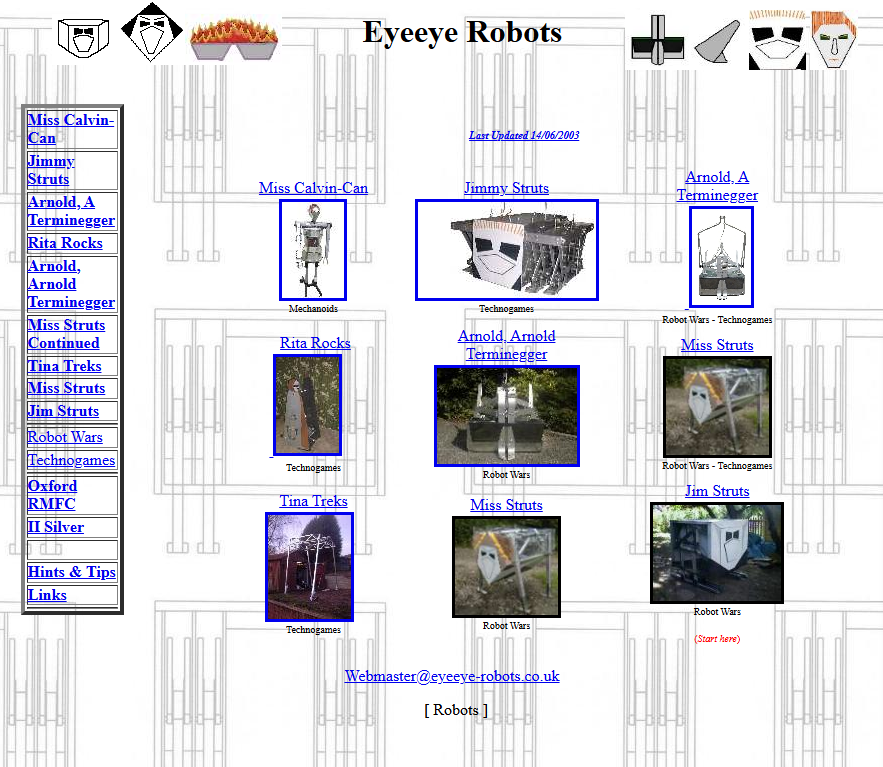Viewport: 883px width, 767px height.
Task: Click 'Technogames' caption under Jimmy Struts
Action: 506,309
